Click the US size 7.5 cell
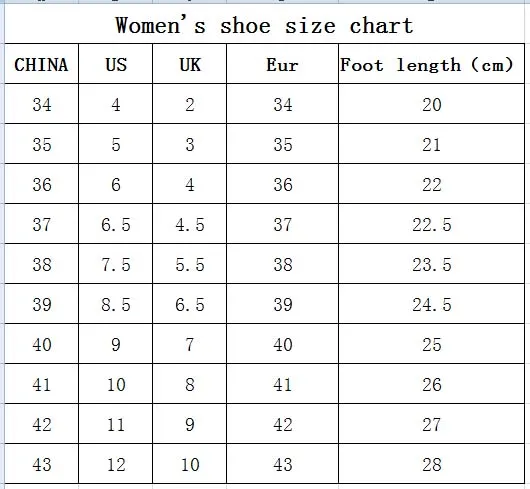The width and height of the screenshot is (530, 489). pos(116,264)
